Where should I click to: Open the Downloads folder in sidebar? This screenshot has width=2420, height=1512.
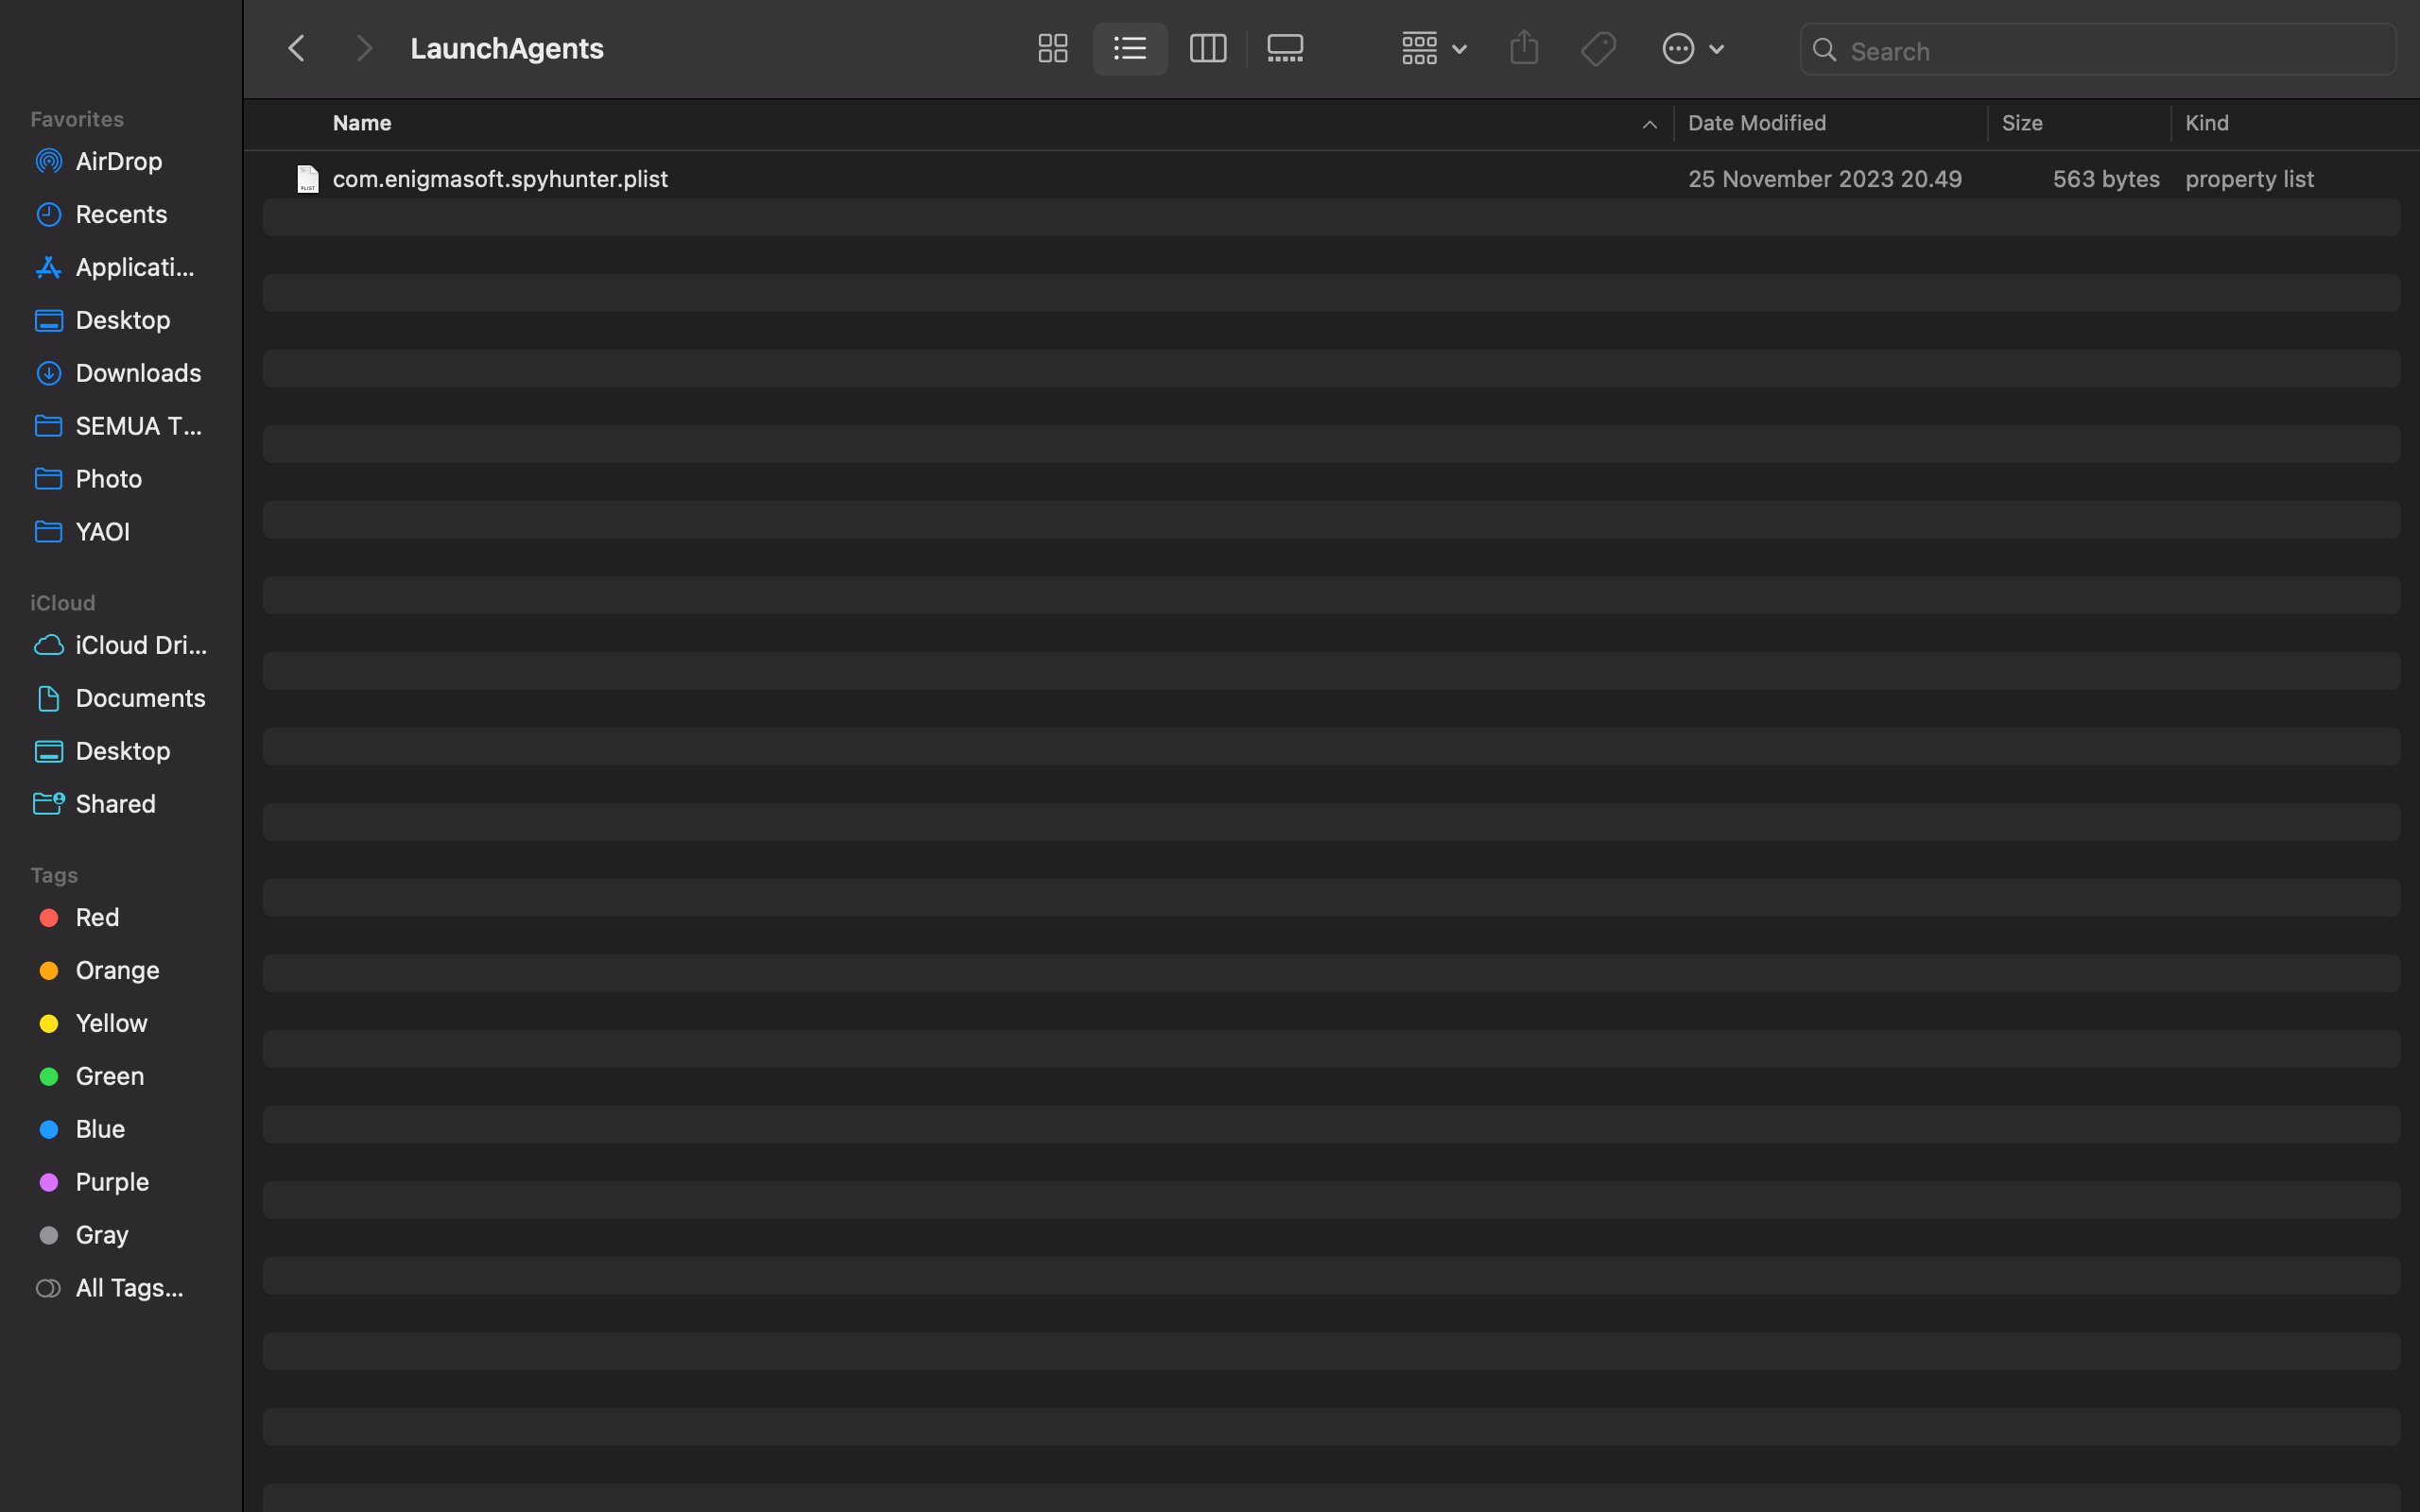click(x=138, y=373)
